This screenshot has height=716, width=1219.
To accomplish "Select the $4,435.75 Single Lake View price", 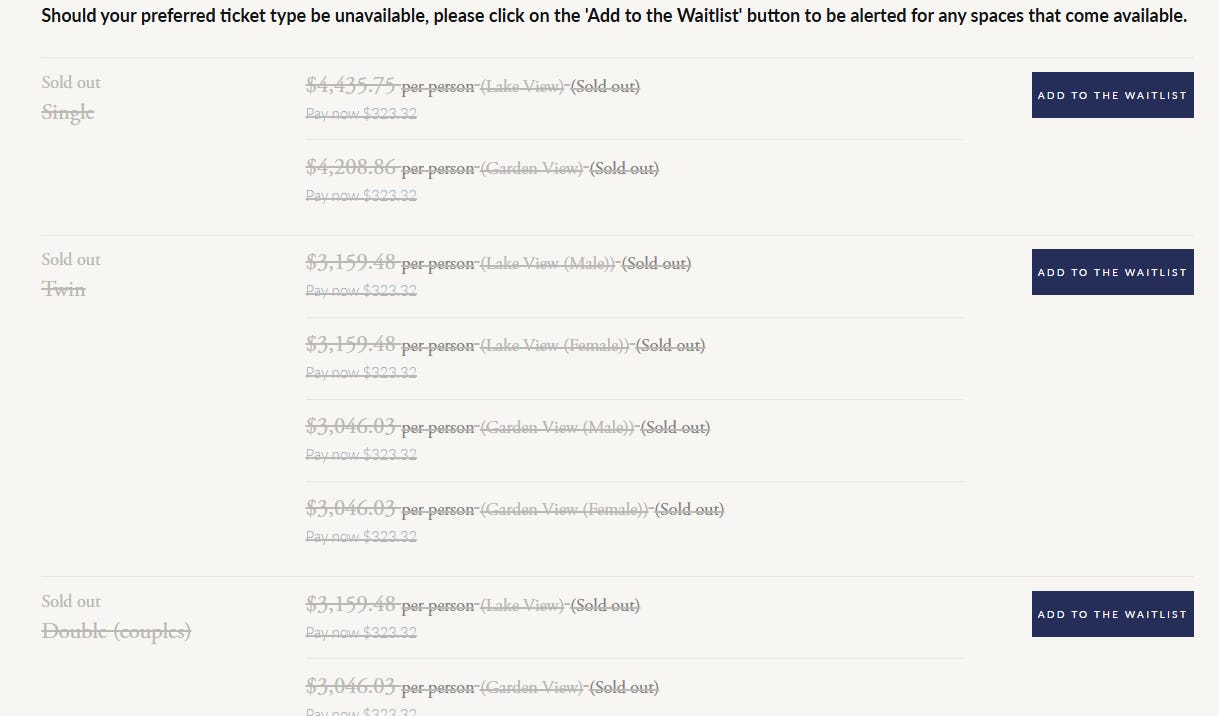I will pyautogui.click(x=351, y=86).
